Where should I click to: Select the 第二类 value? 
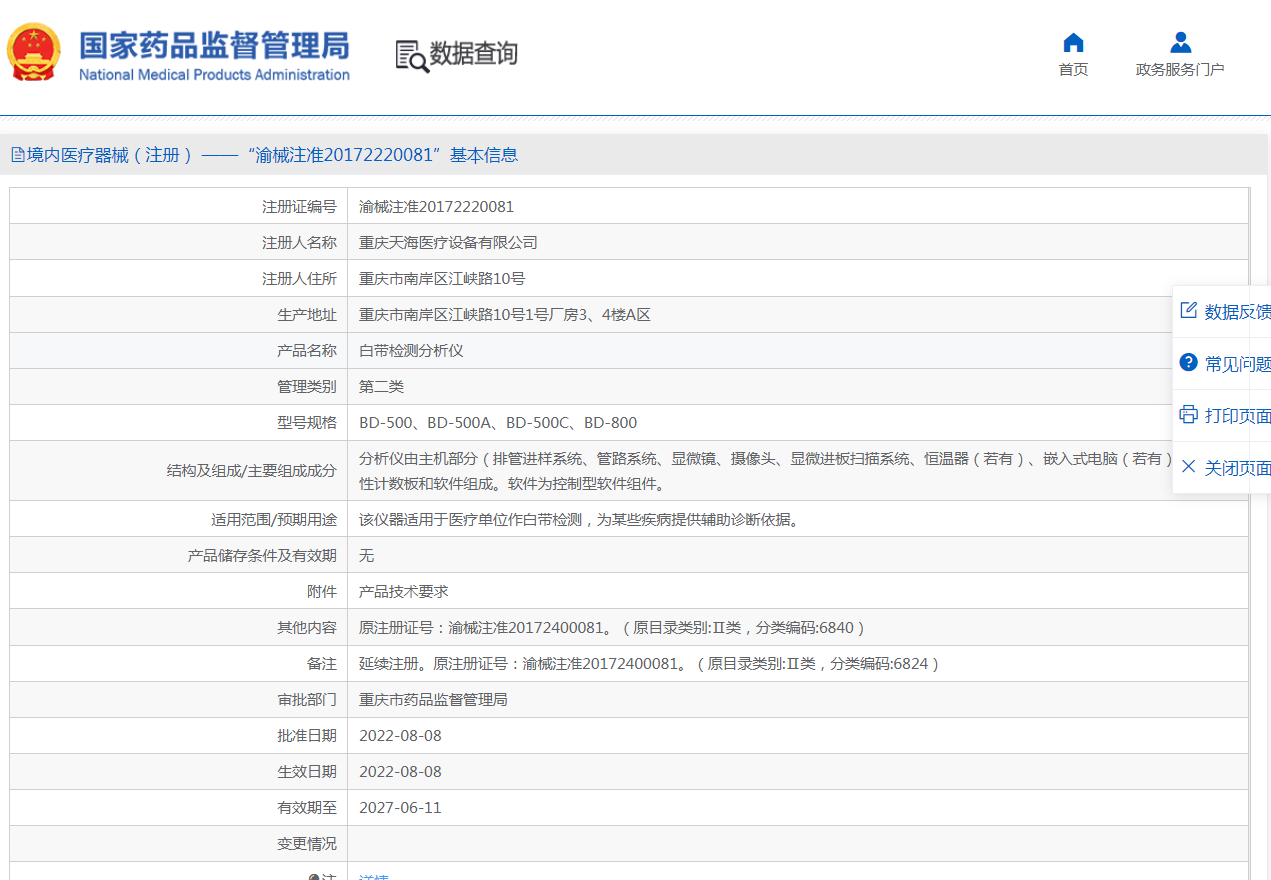(381, 387)
